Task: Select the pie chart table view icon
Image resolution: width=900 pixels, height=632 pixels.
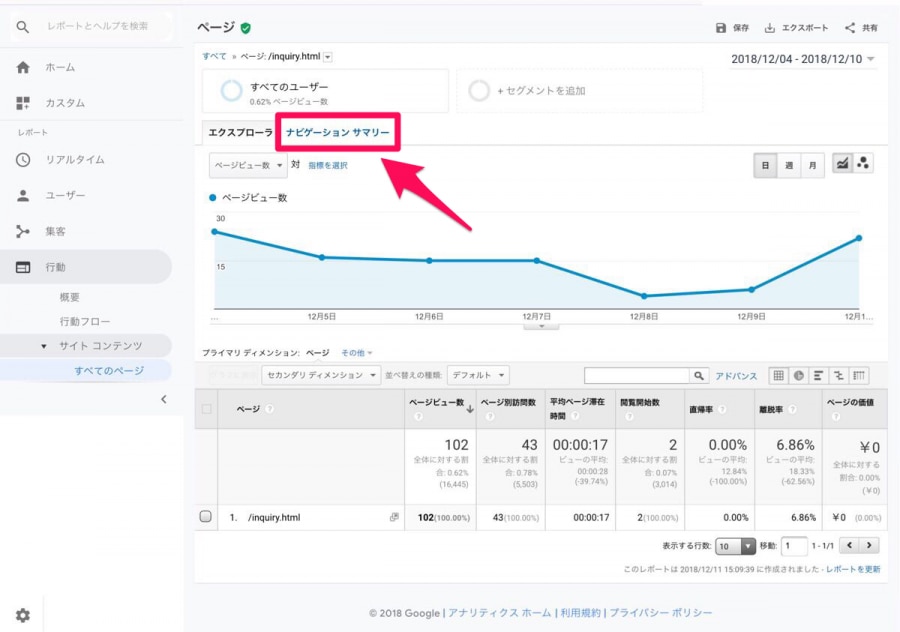Action: click(799, 376)
